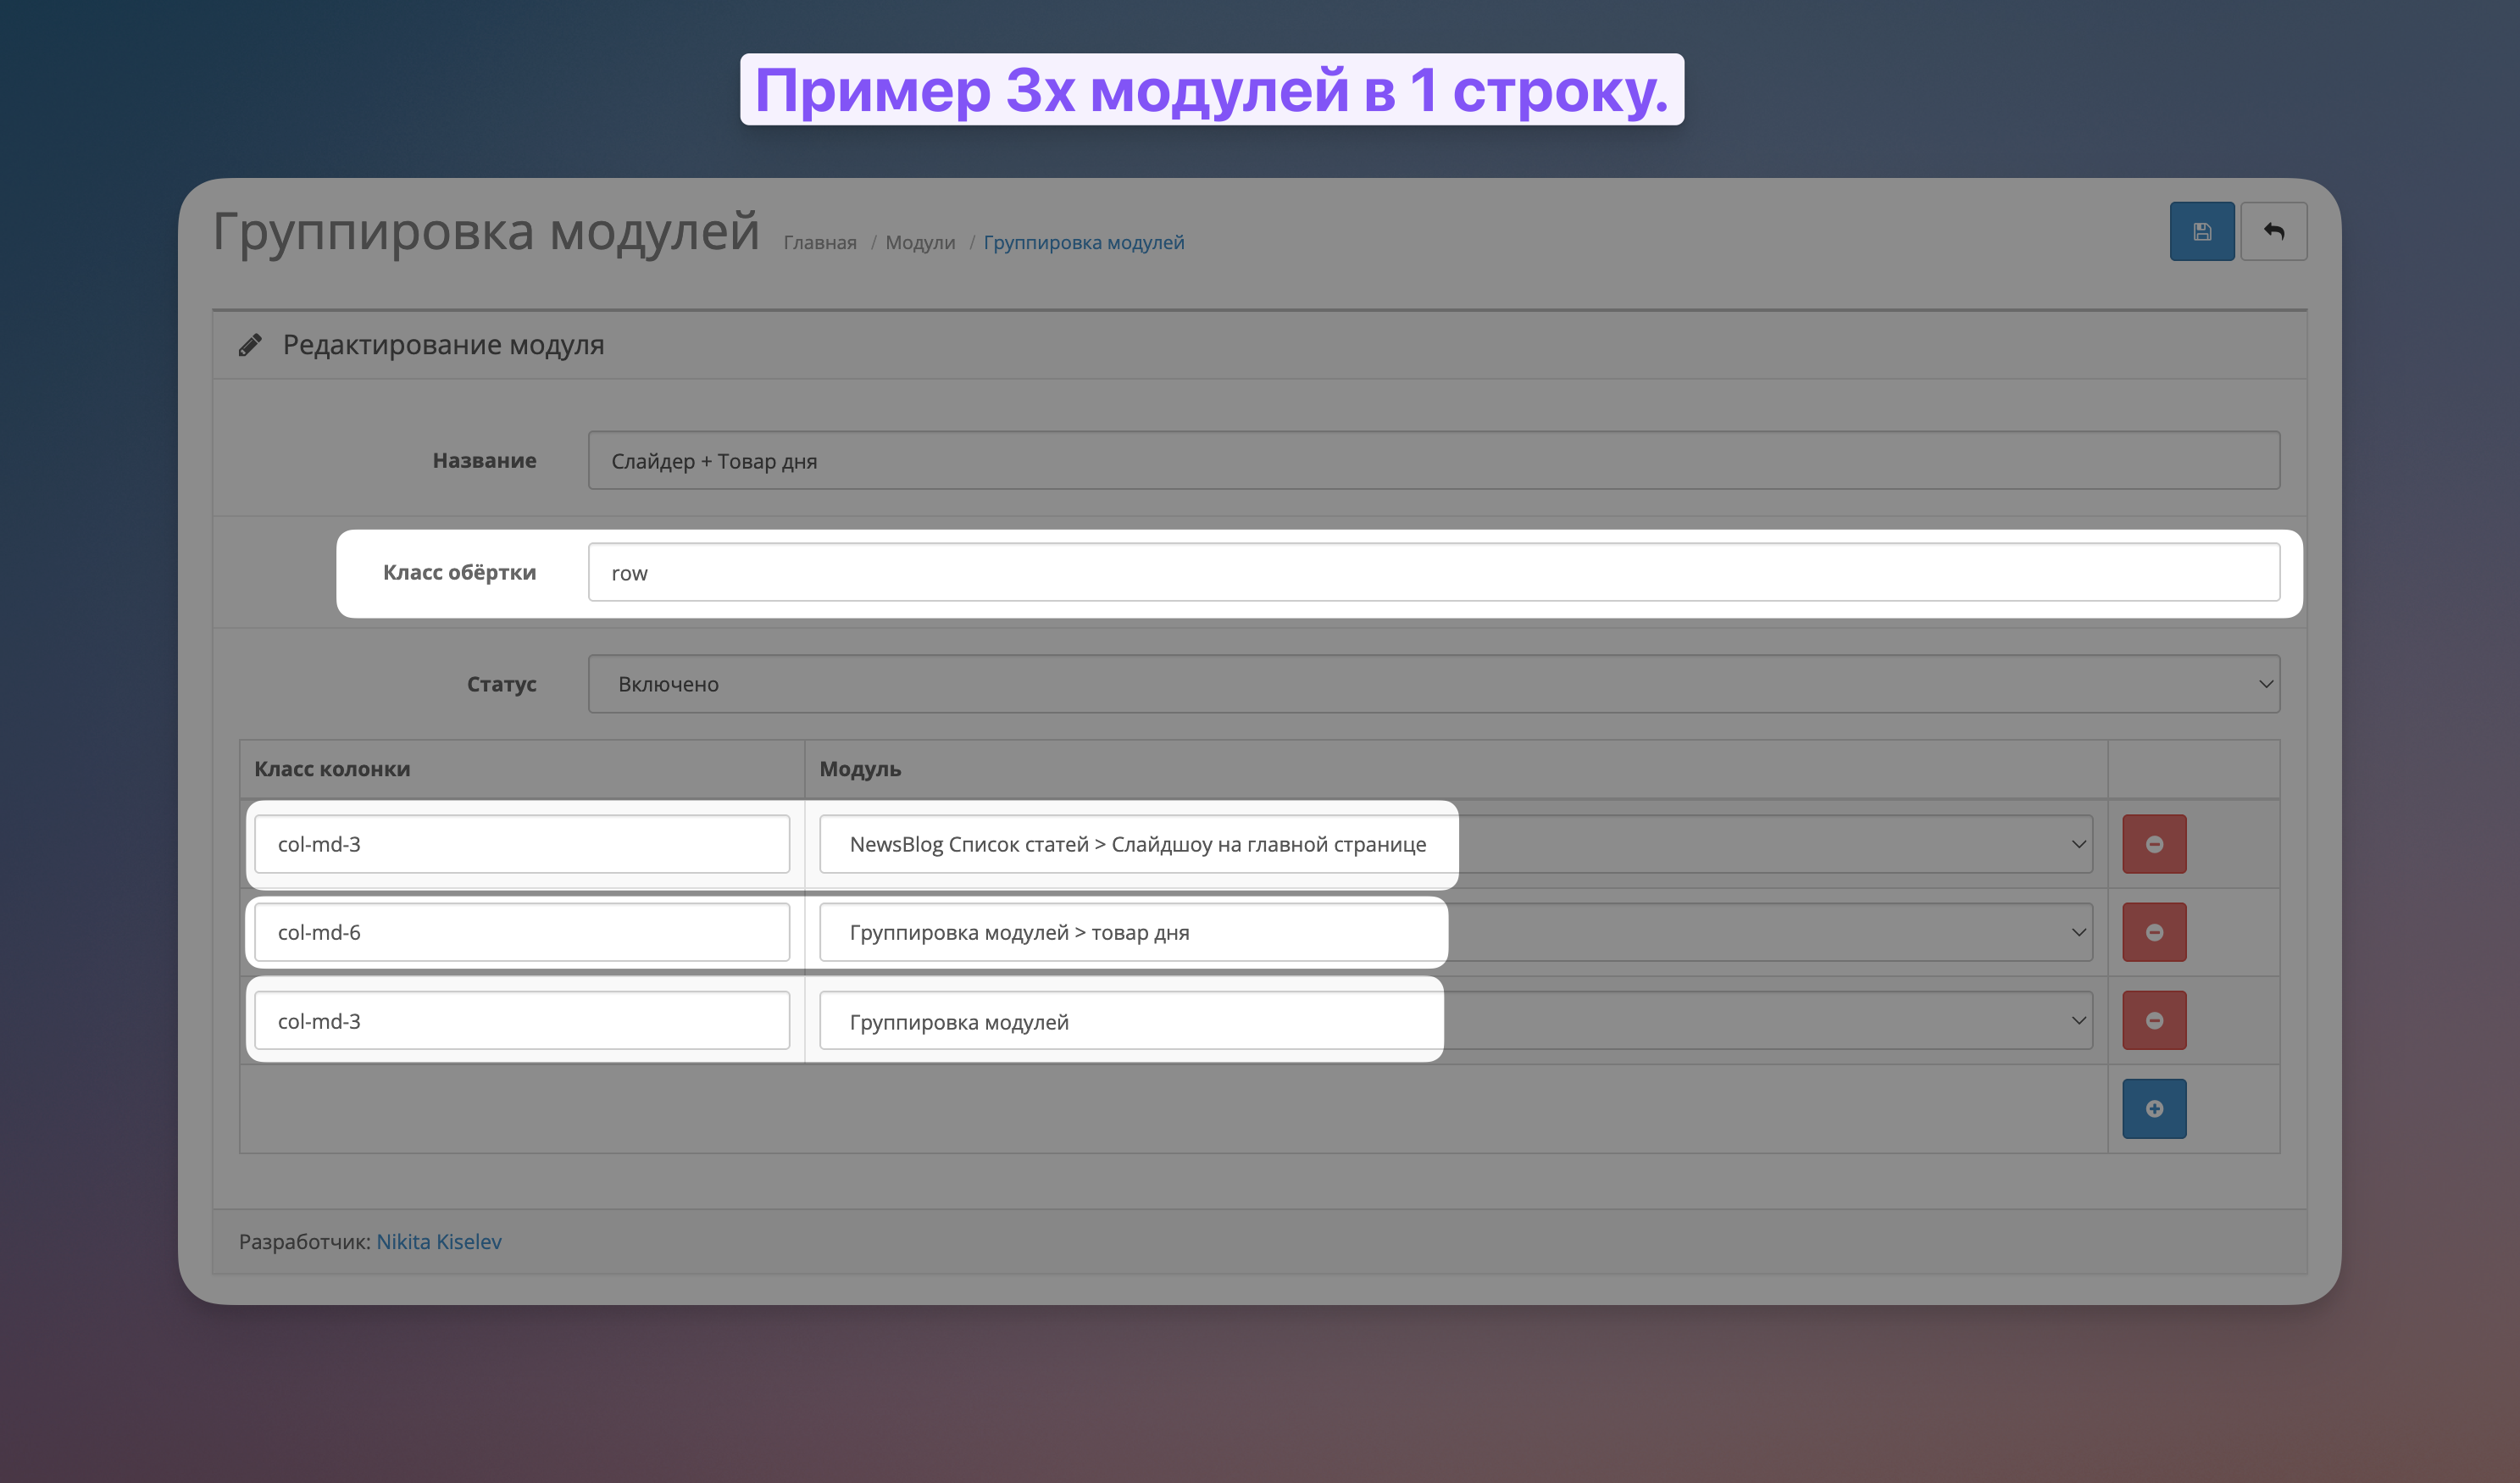Edit third row column class col-md-3
The image size is (2520, 1483).
522,1020
